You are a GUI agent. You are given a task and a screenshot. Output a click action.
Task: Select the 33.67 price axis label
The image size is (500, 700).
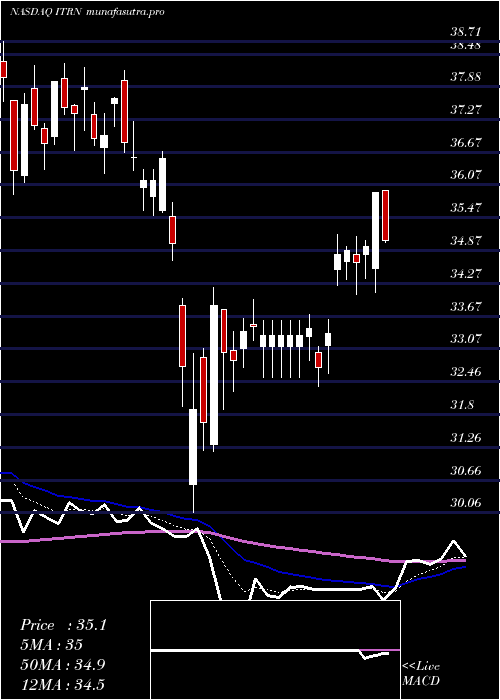pos(465,306)
